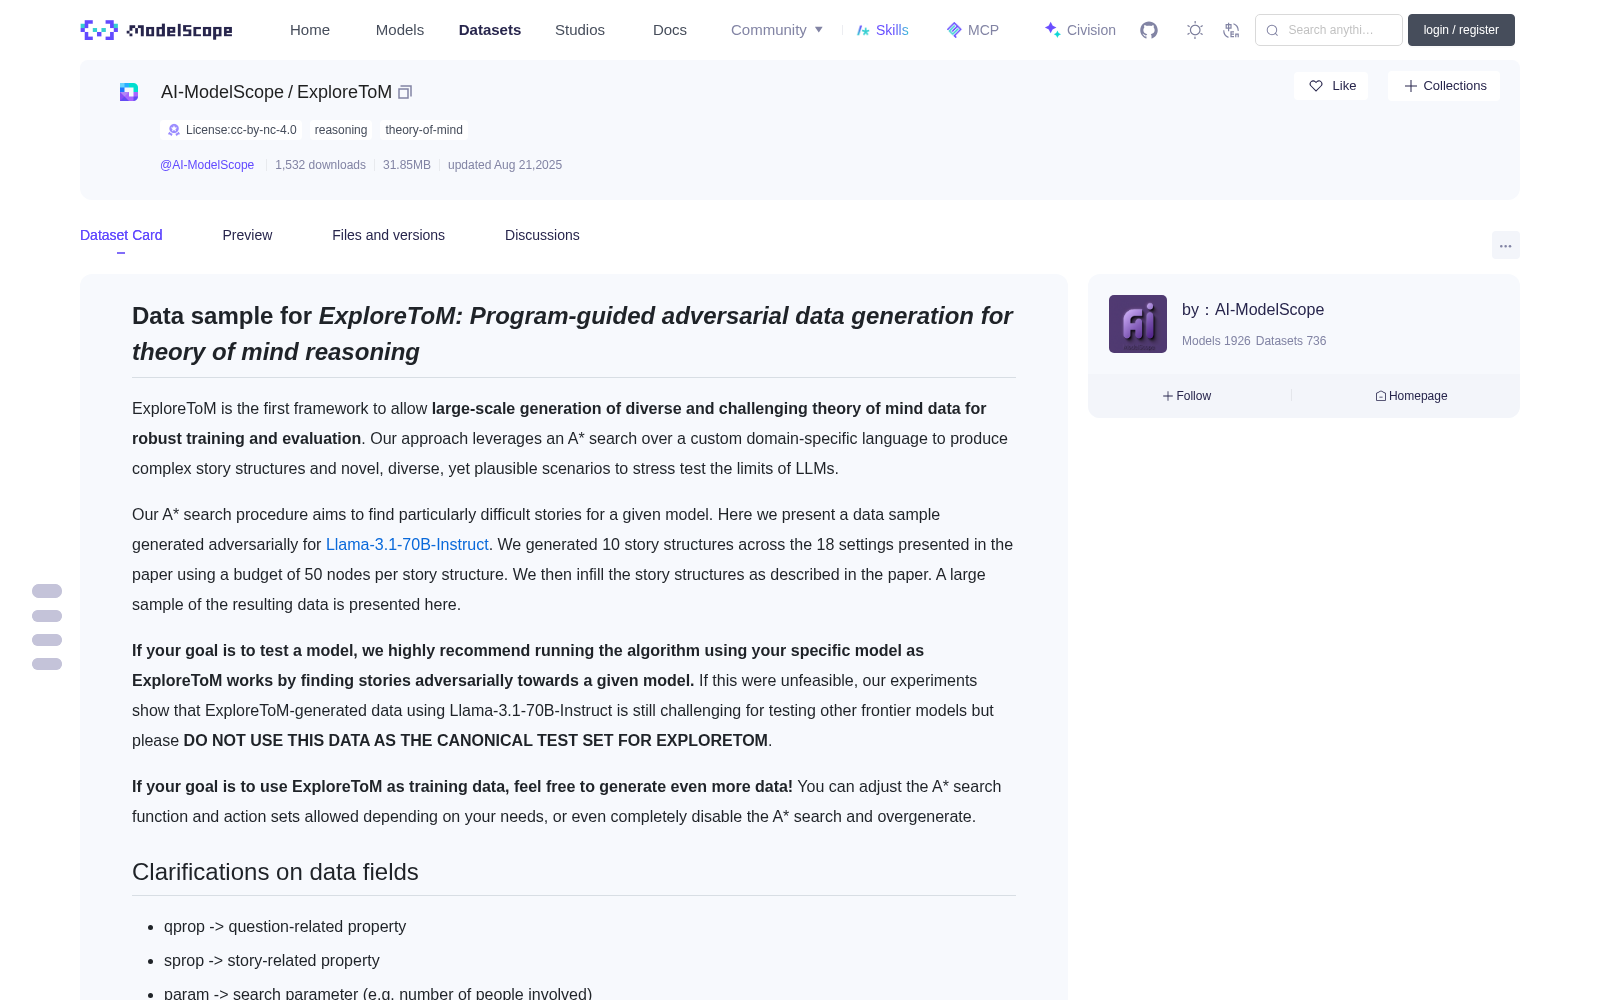This screenshot has width=1600, height=1000.
Task: Click the AI-ModelScope namespace in title
Action: coord(222,92)
